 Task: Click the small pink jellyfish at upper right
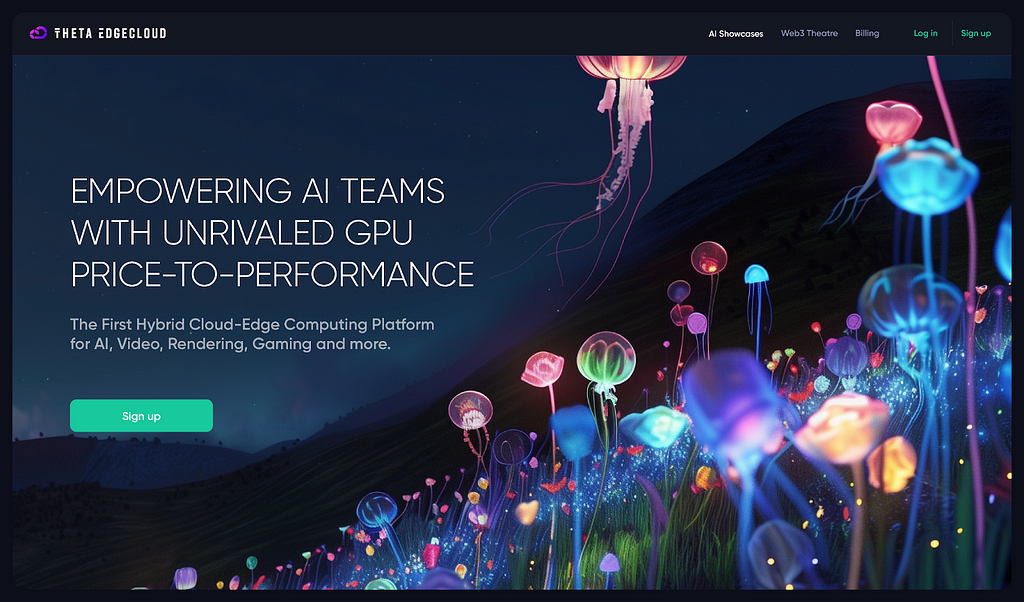pyautogui.click(x=893, y=122)
